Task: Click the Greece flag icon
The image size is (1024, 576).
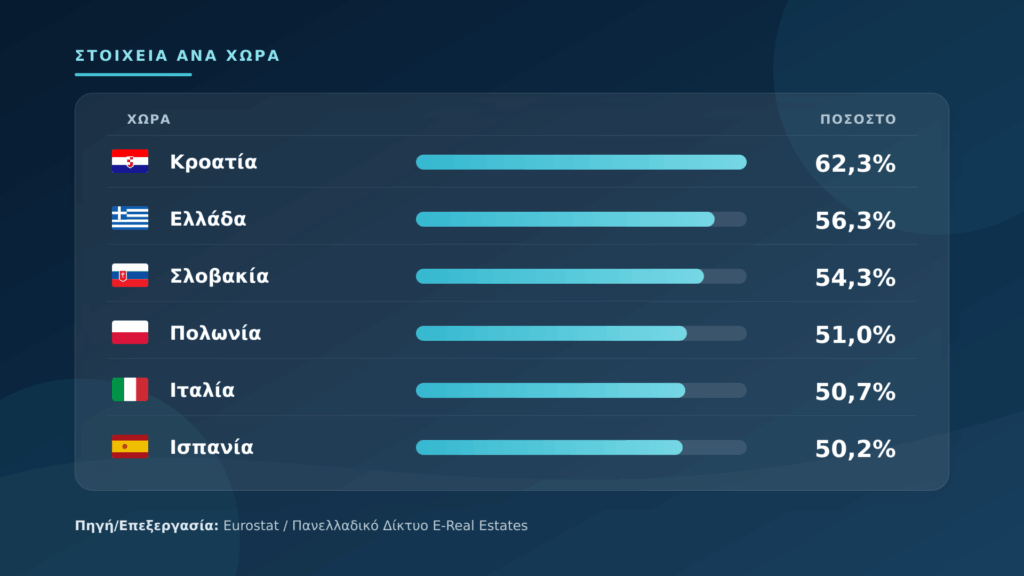Action: pos(130,218)
